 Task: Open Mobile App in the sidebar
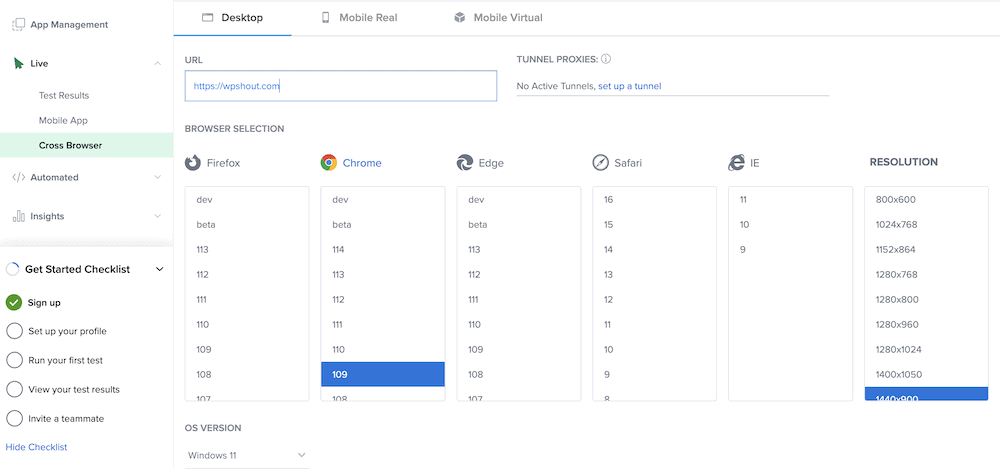[x=63, y=121]
